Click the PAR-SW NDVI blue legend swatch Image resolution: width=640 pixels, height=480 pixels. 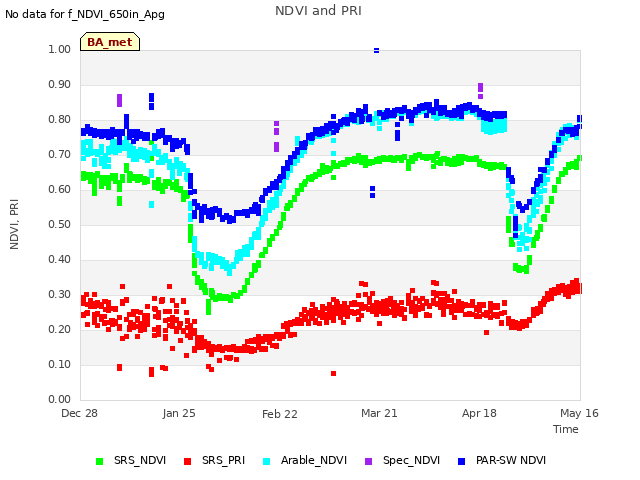(462, 461)
